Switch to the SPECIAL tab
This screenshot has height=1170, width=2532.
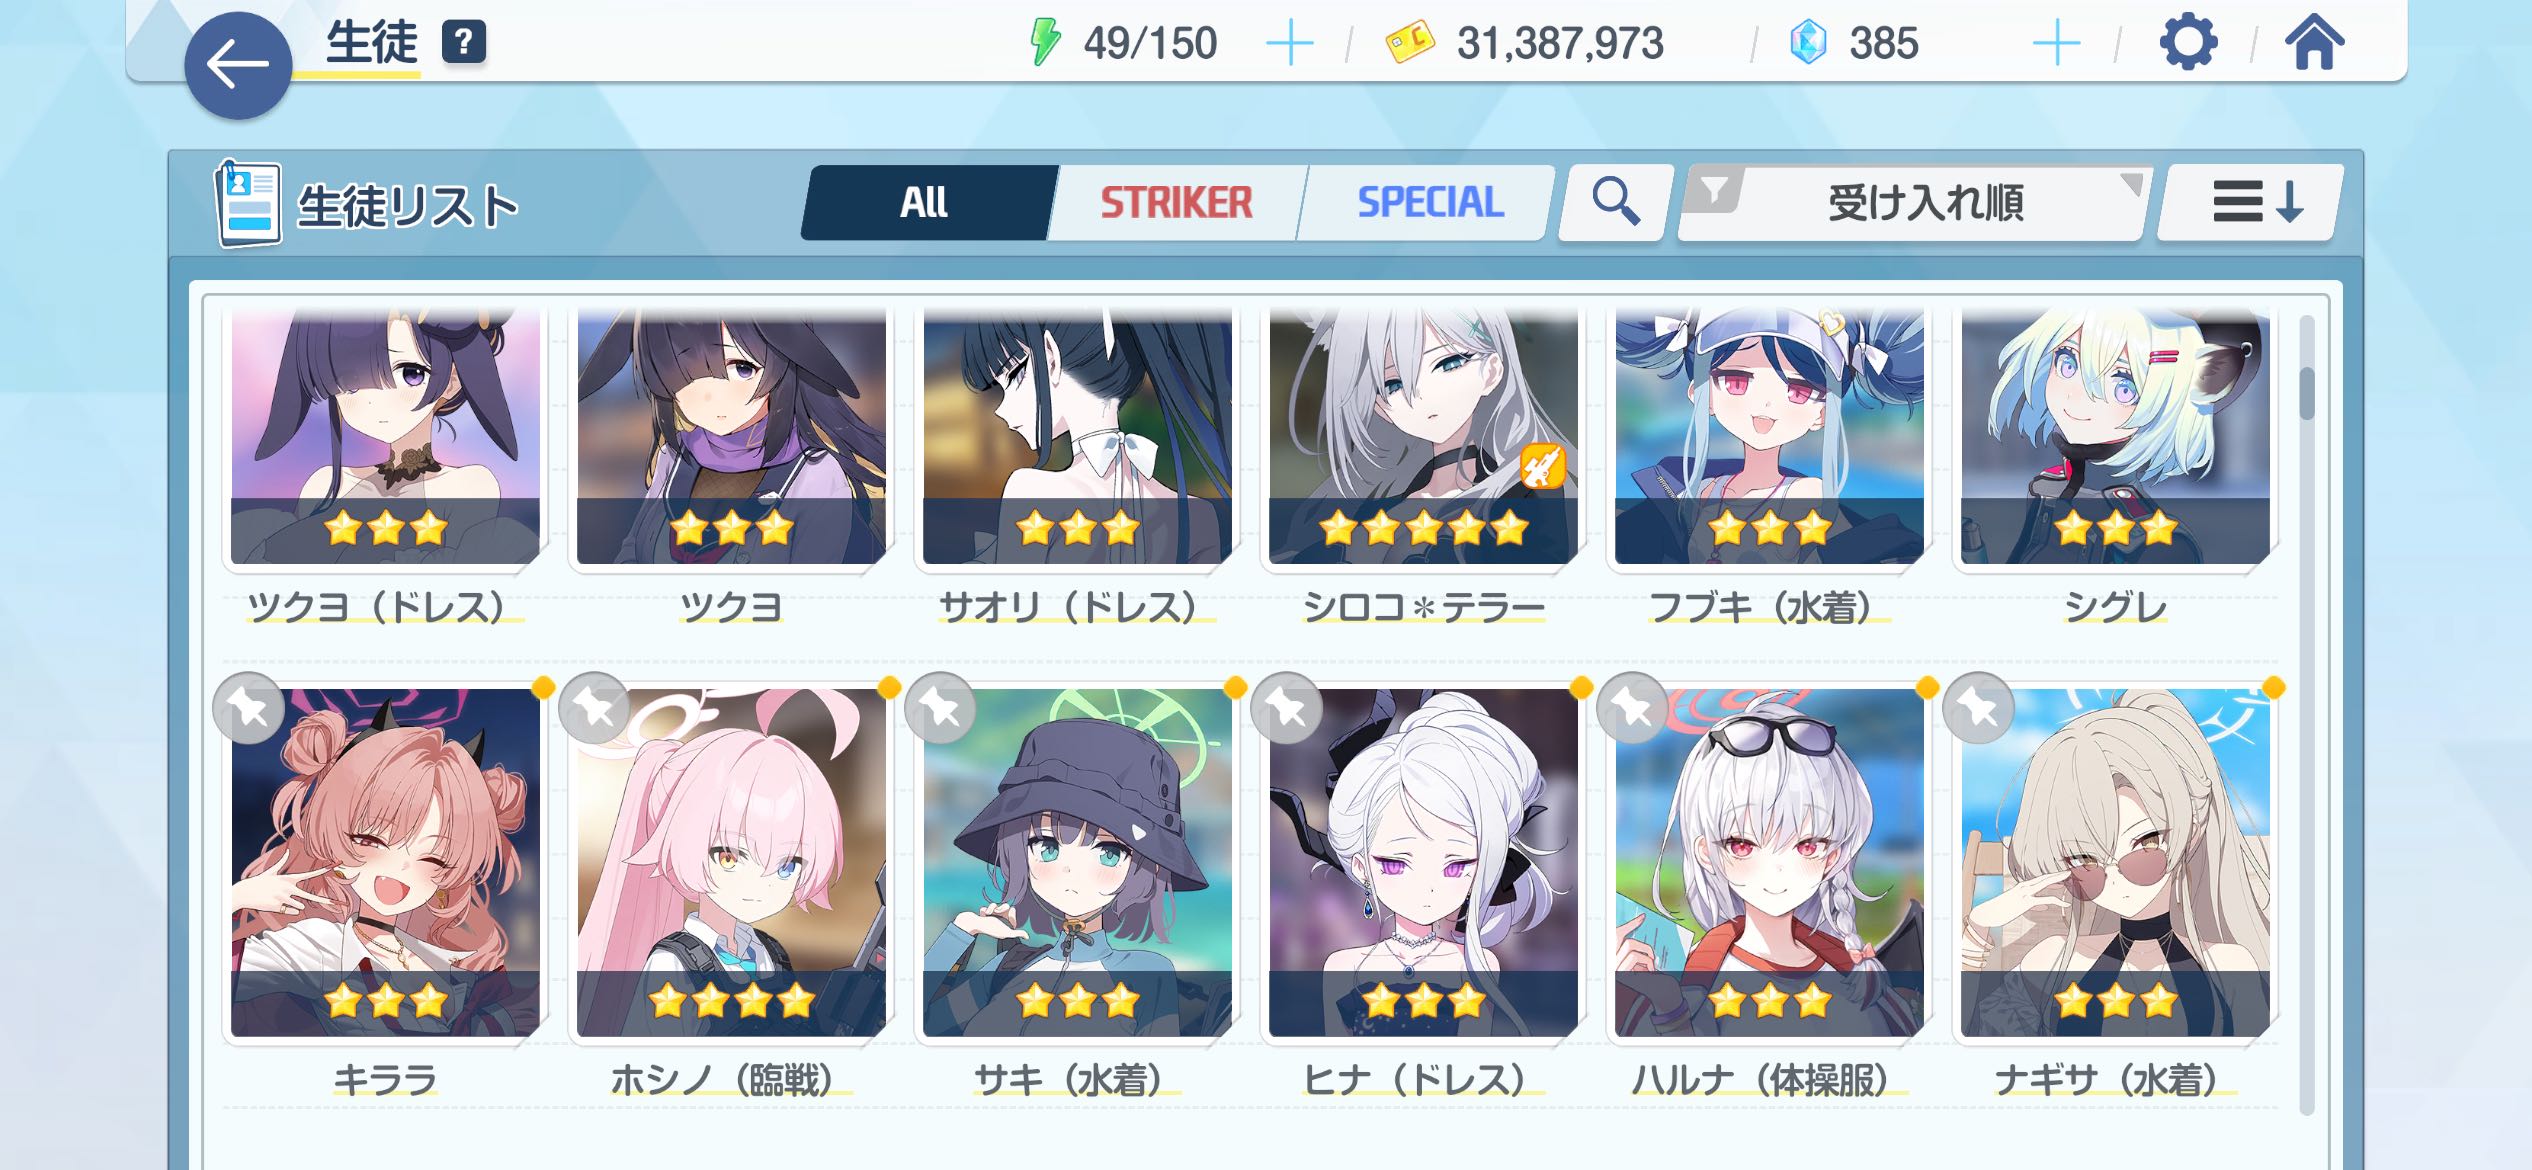1430,203
